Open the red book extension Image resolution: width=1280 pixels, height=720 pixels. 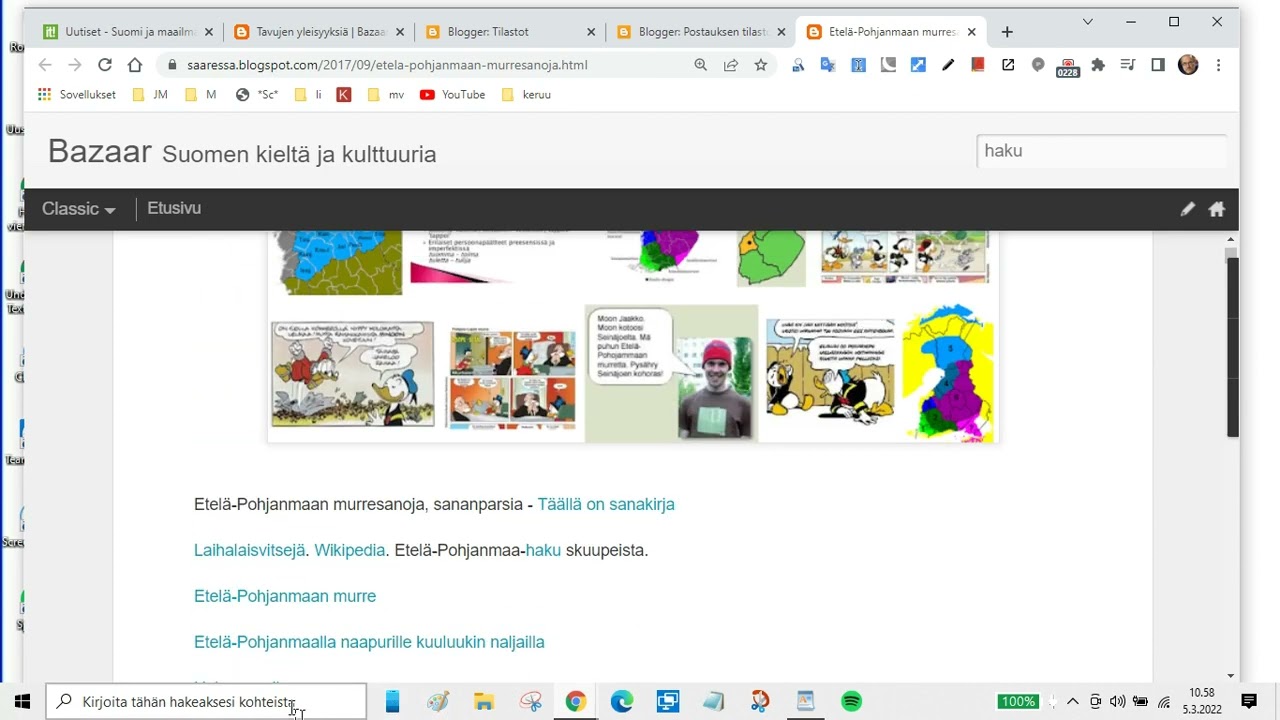coord(978,65)
